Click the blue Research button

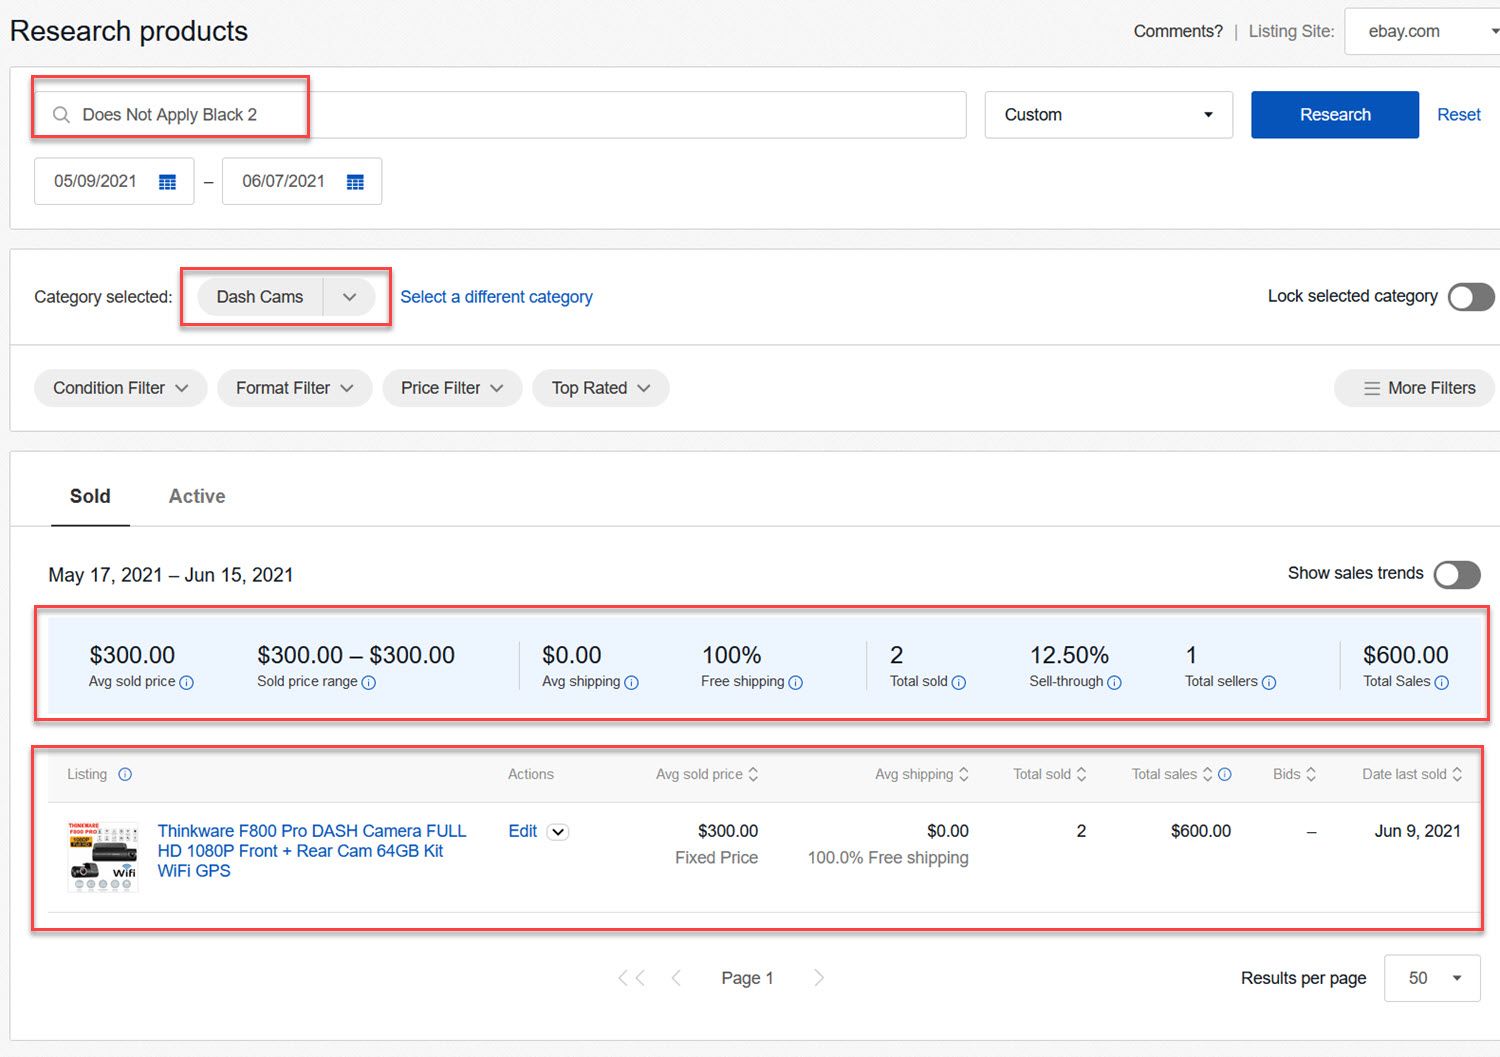click(1335, 115)
